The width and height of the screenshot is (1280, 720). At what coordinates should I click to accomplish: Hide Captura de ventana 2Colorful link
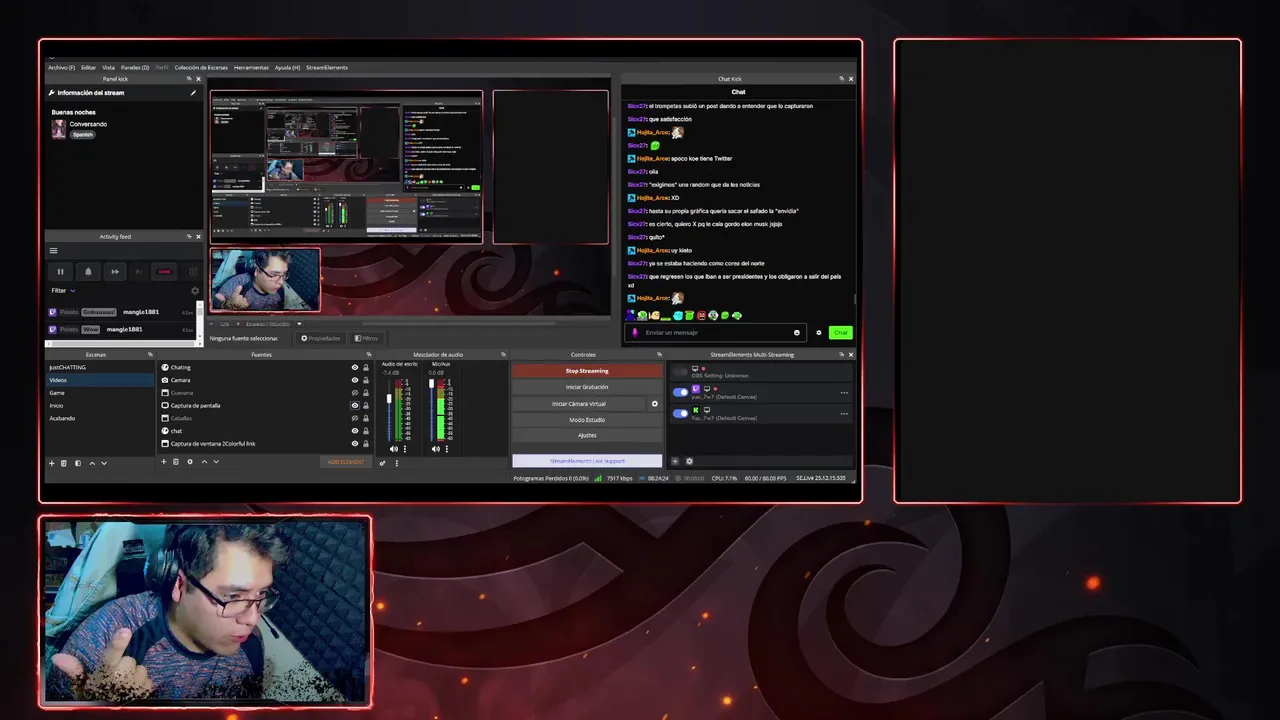355,444
